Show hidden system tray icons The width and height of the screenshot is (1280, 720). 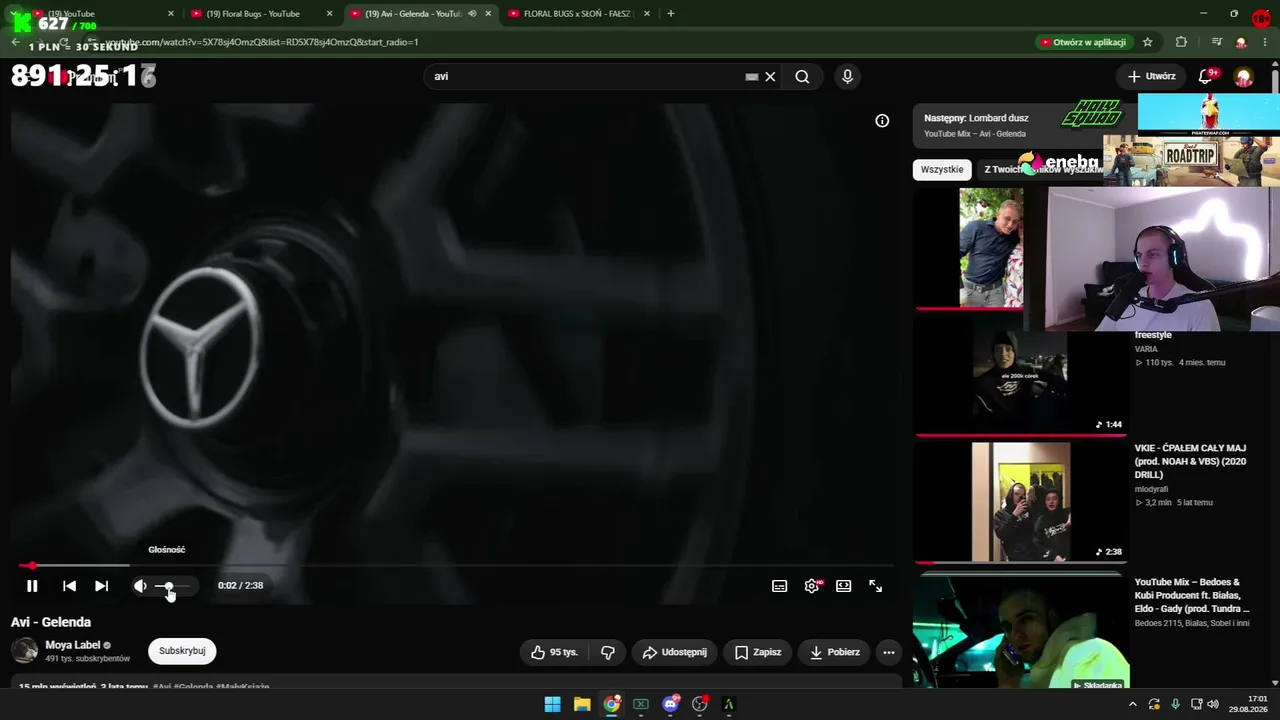pyautogui.click(x=1133, y=704)
